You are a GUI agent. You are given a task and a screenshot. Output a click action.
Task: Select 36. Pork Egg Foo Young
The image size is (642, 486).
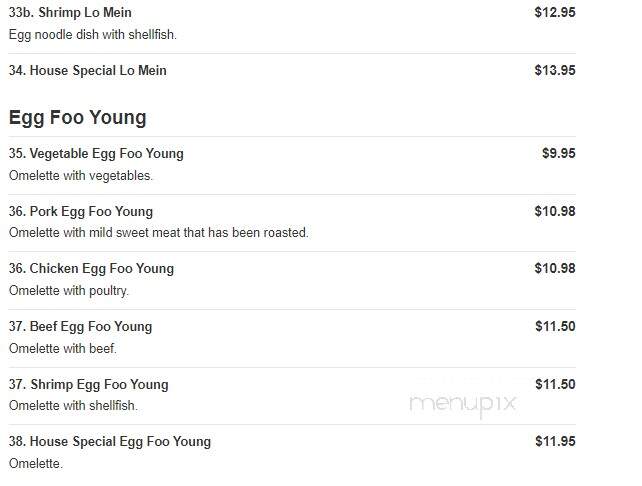pos(81,212)
